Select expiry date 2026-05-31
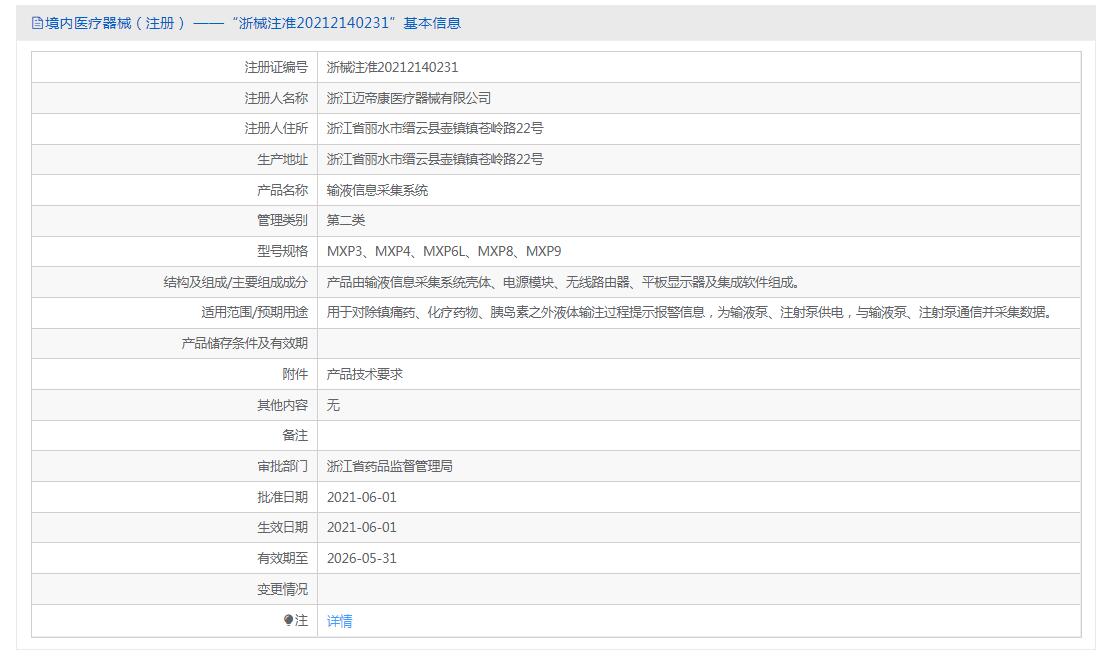 tap(362, 559)
